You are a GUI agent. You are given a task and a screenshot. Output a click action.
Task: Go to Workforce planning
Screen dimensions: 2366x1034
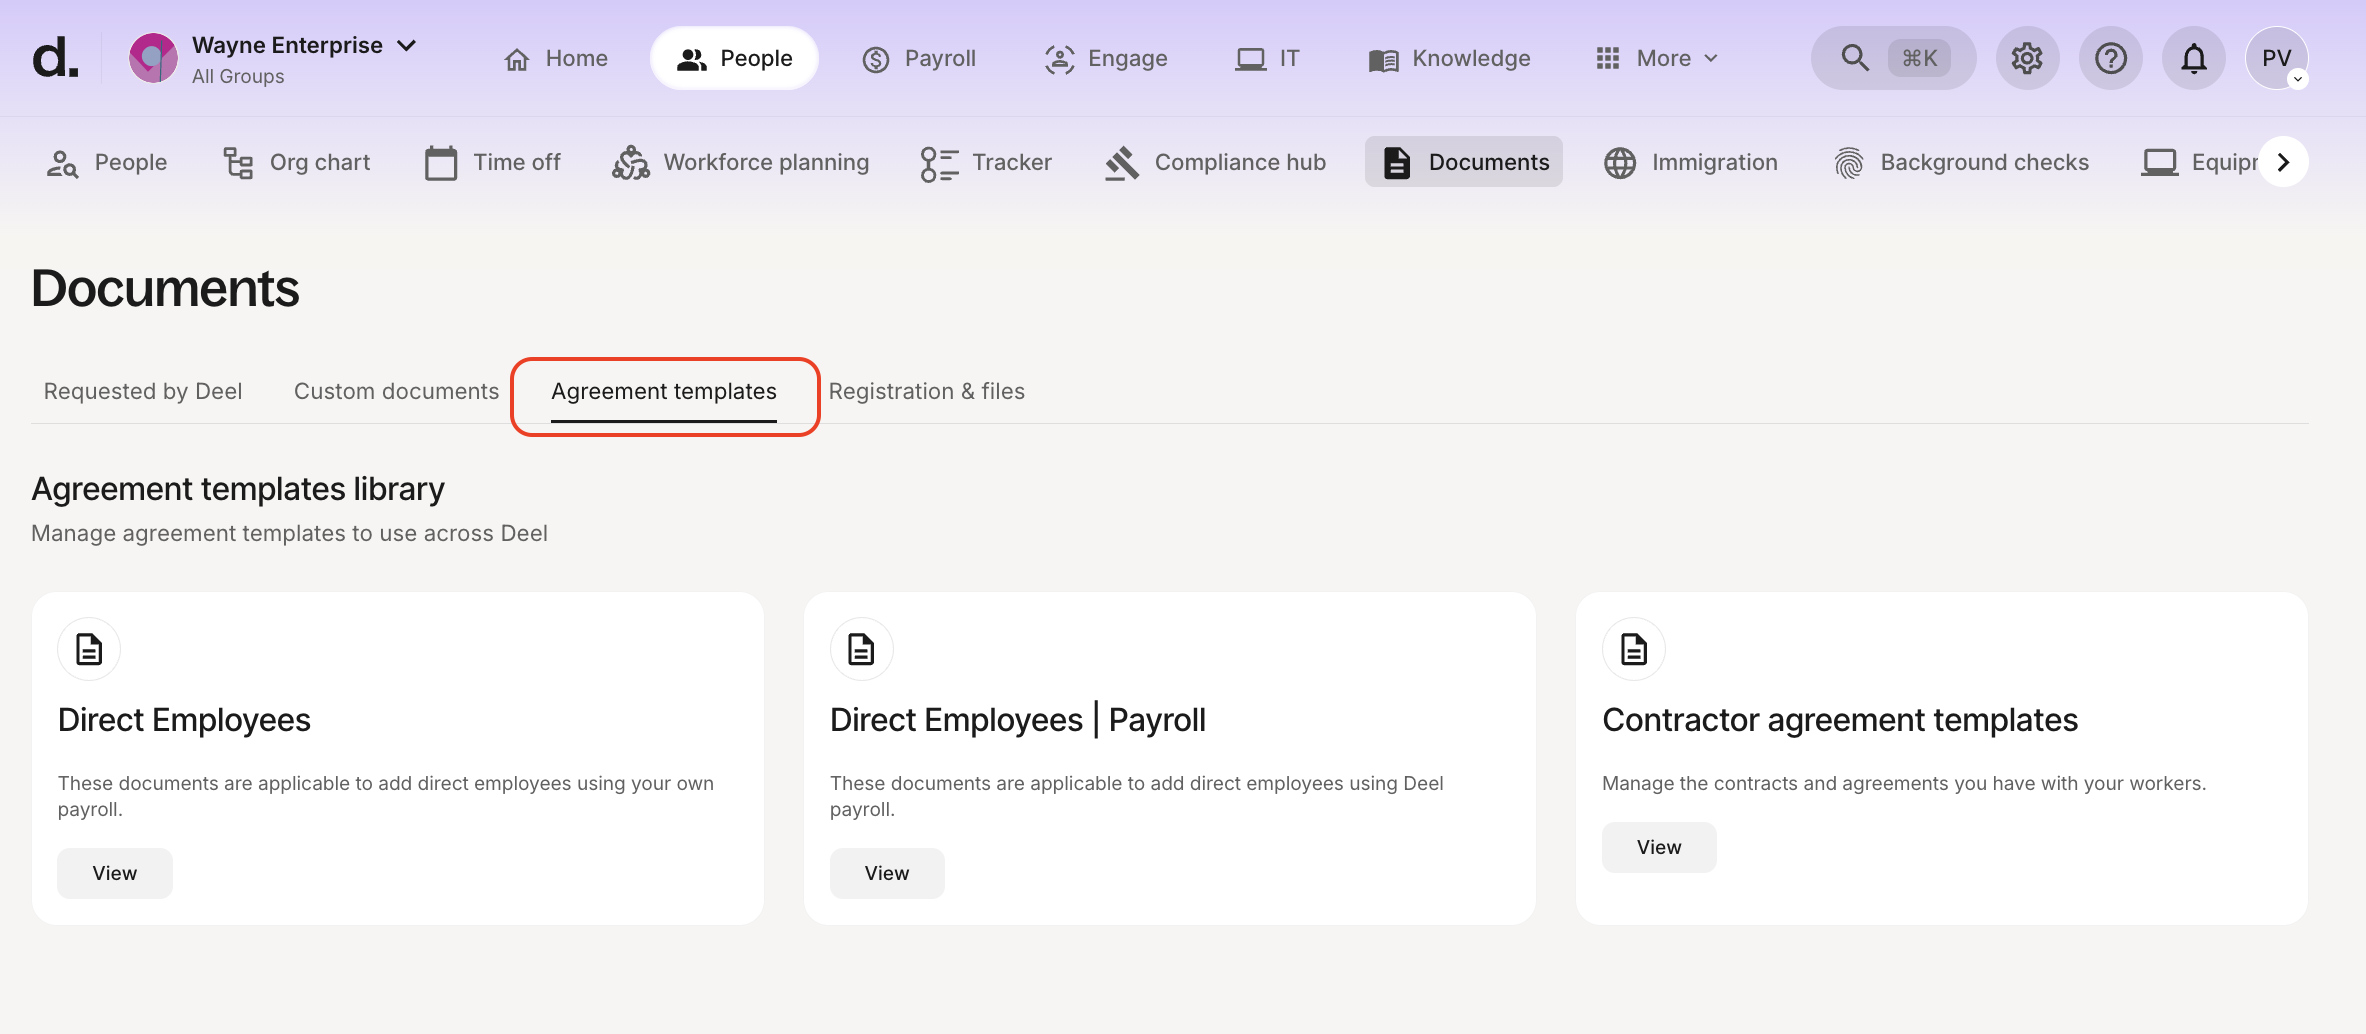[741, 162]
